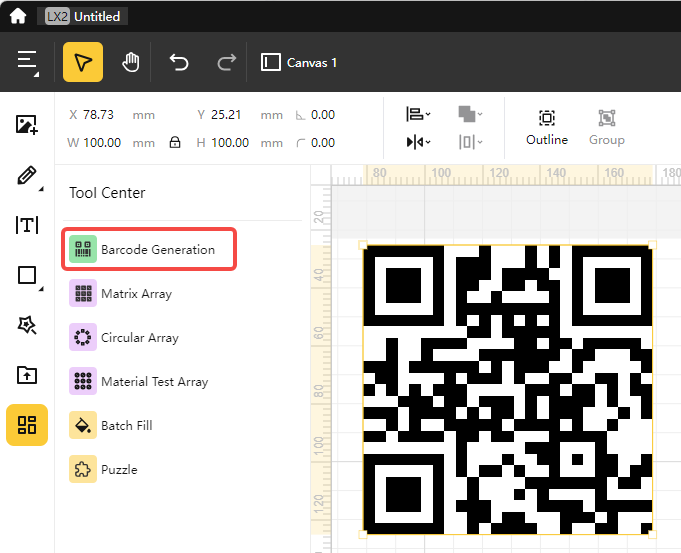Edit the width field 100.00

tap(102, 142)
